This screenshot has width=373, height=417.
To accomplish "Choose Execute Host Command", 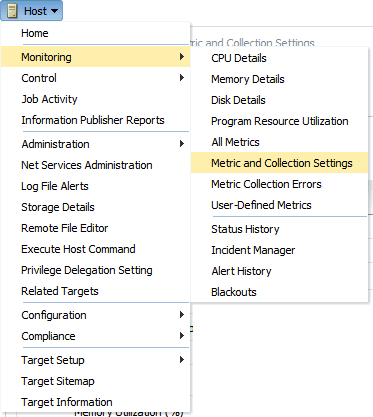I will [x=78, y=249].
